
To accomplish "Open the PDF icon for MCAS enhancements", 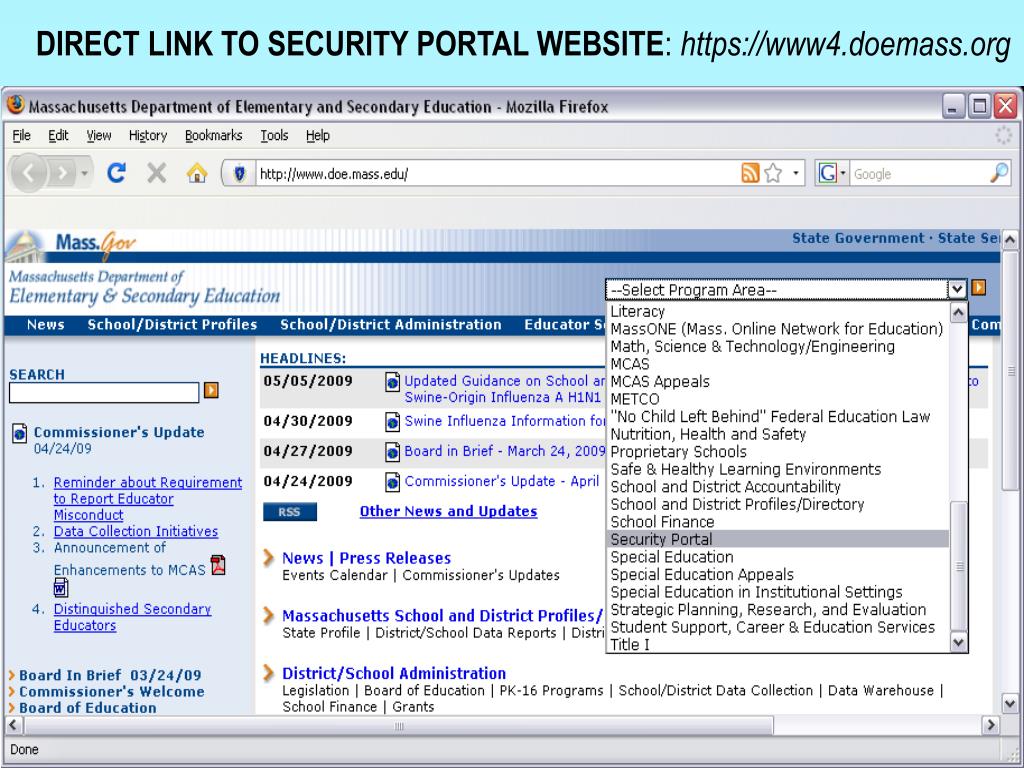I will click(218, 564).
